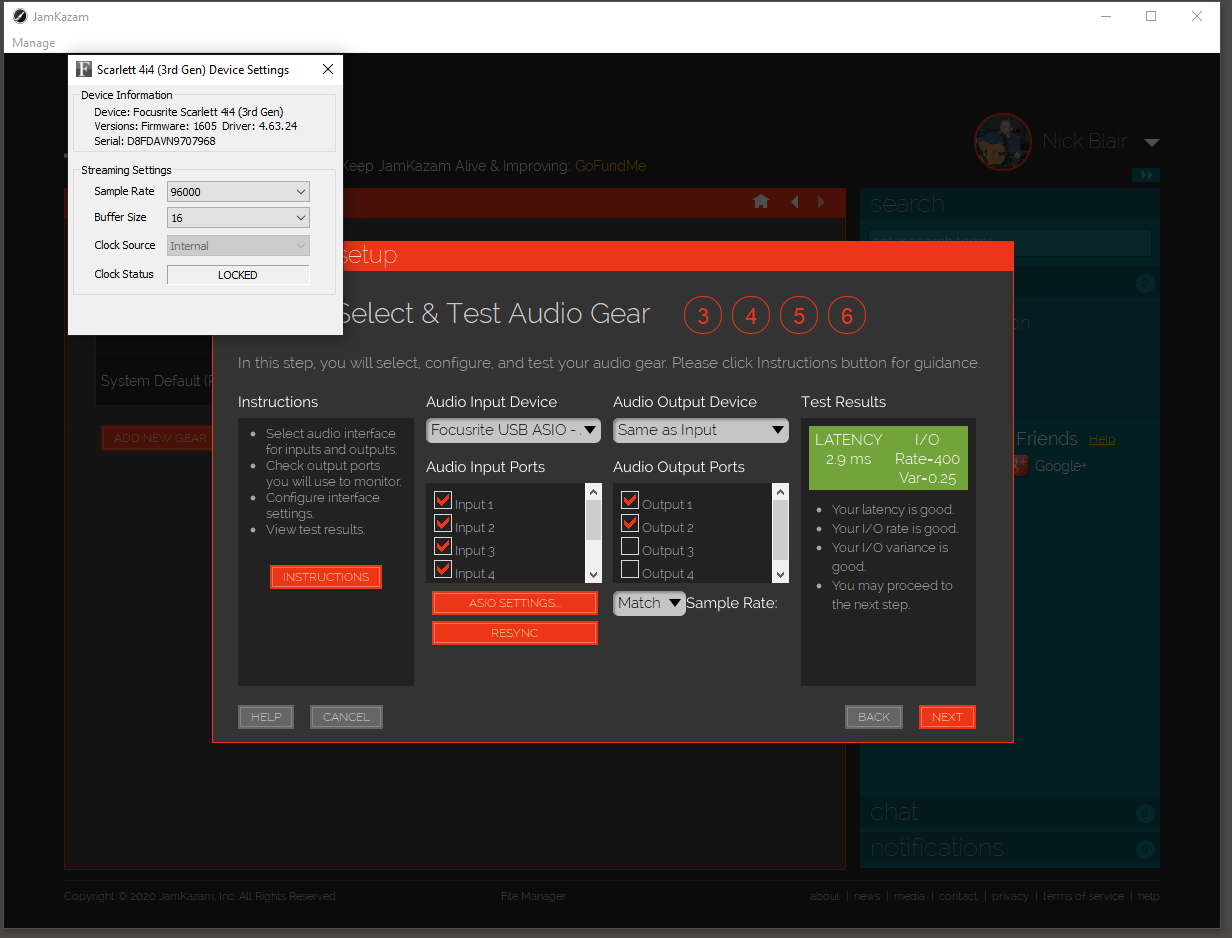Expand the notifications panel header
Screen dimensions: 1232x938
tap(1010, 849)
